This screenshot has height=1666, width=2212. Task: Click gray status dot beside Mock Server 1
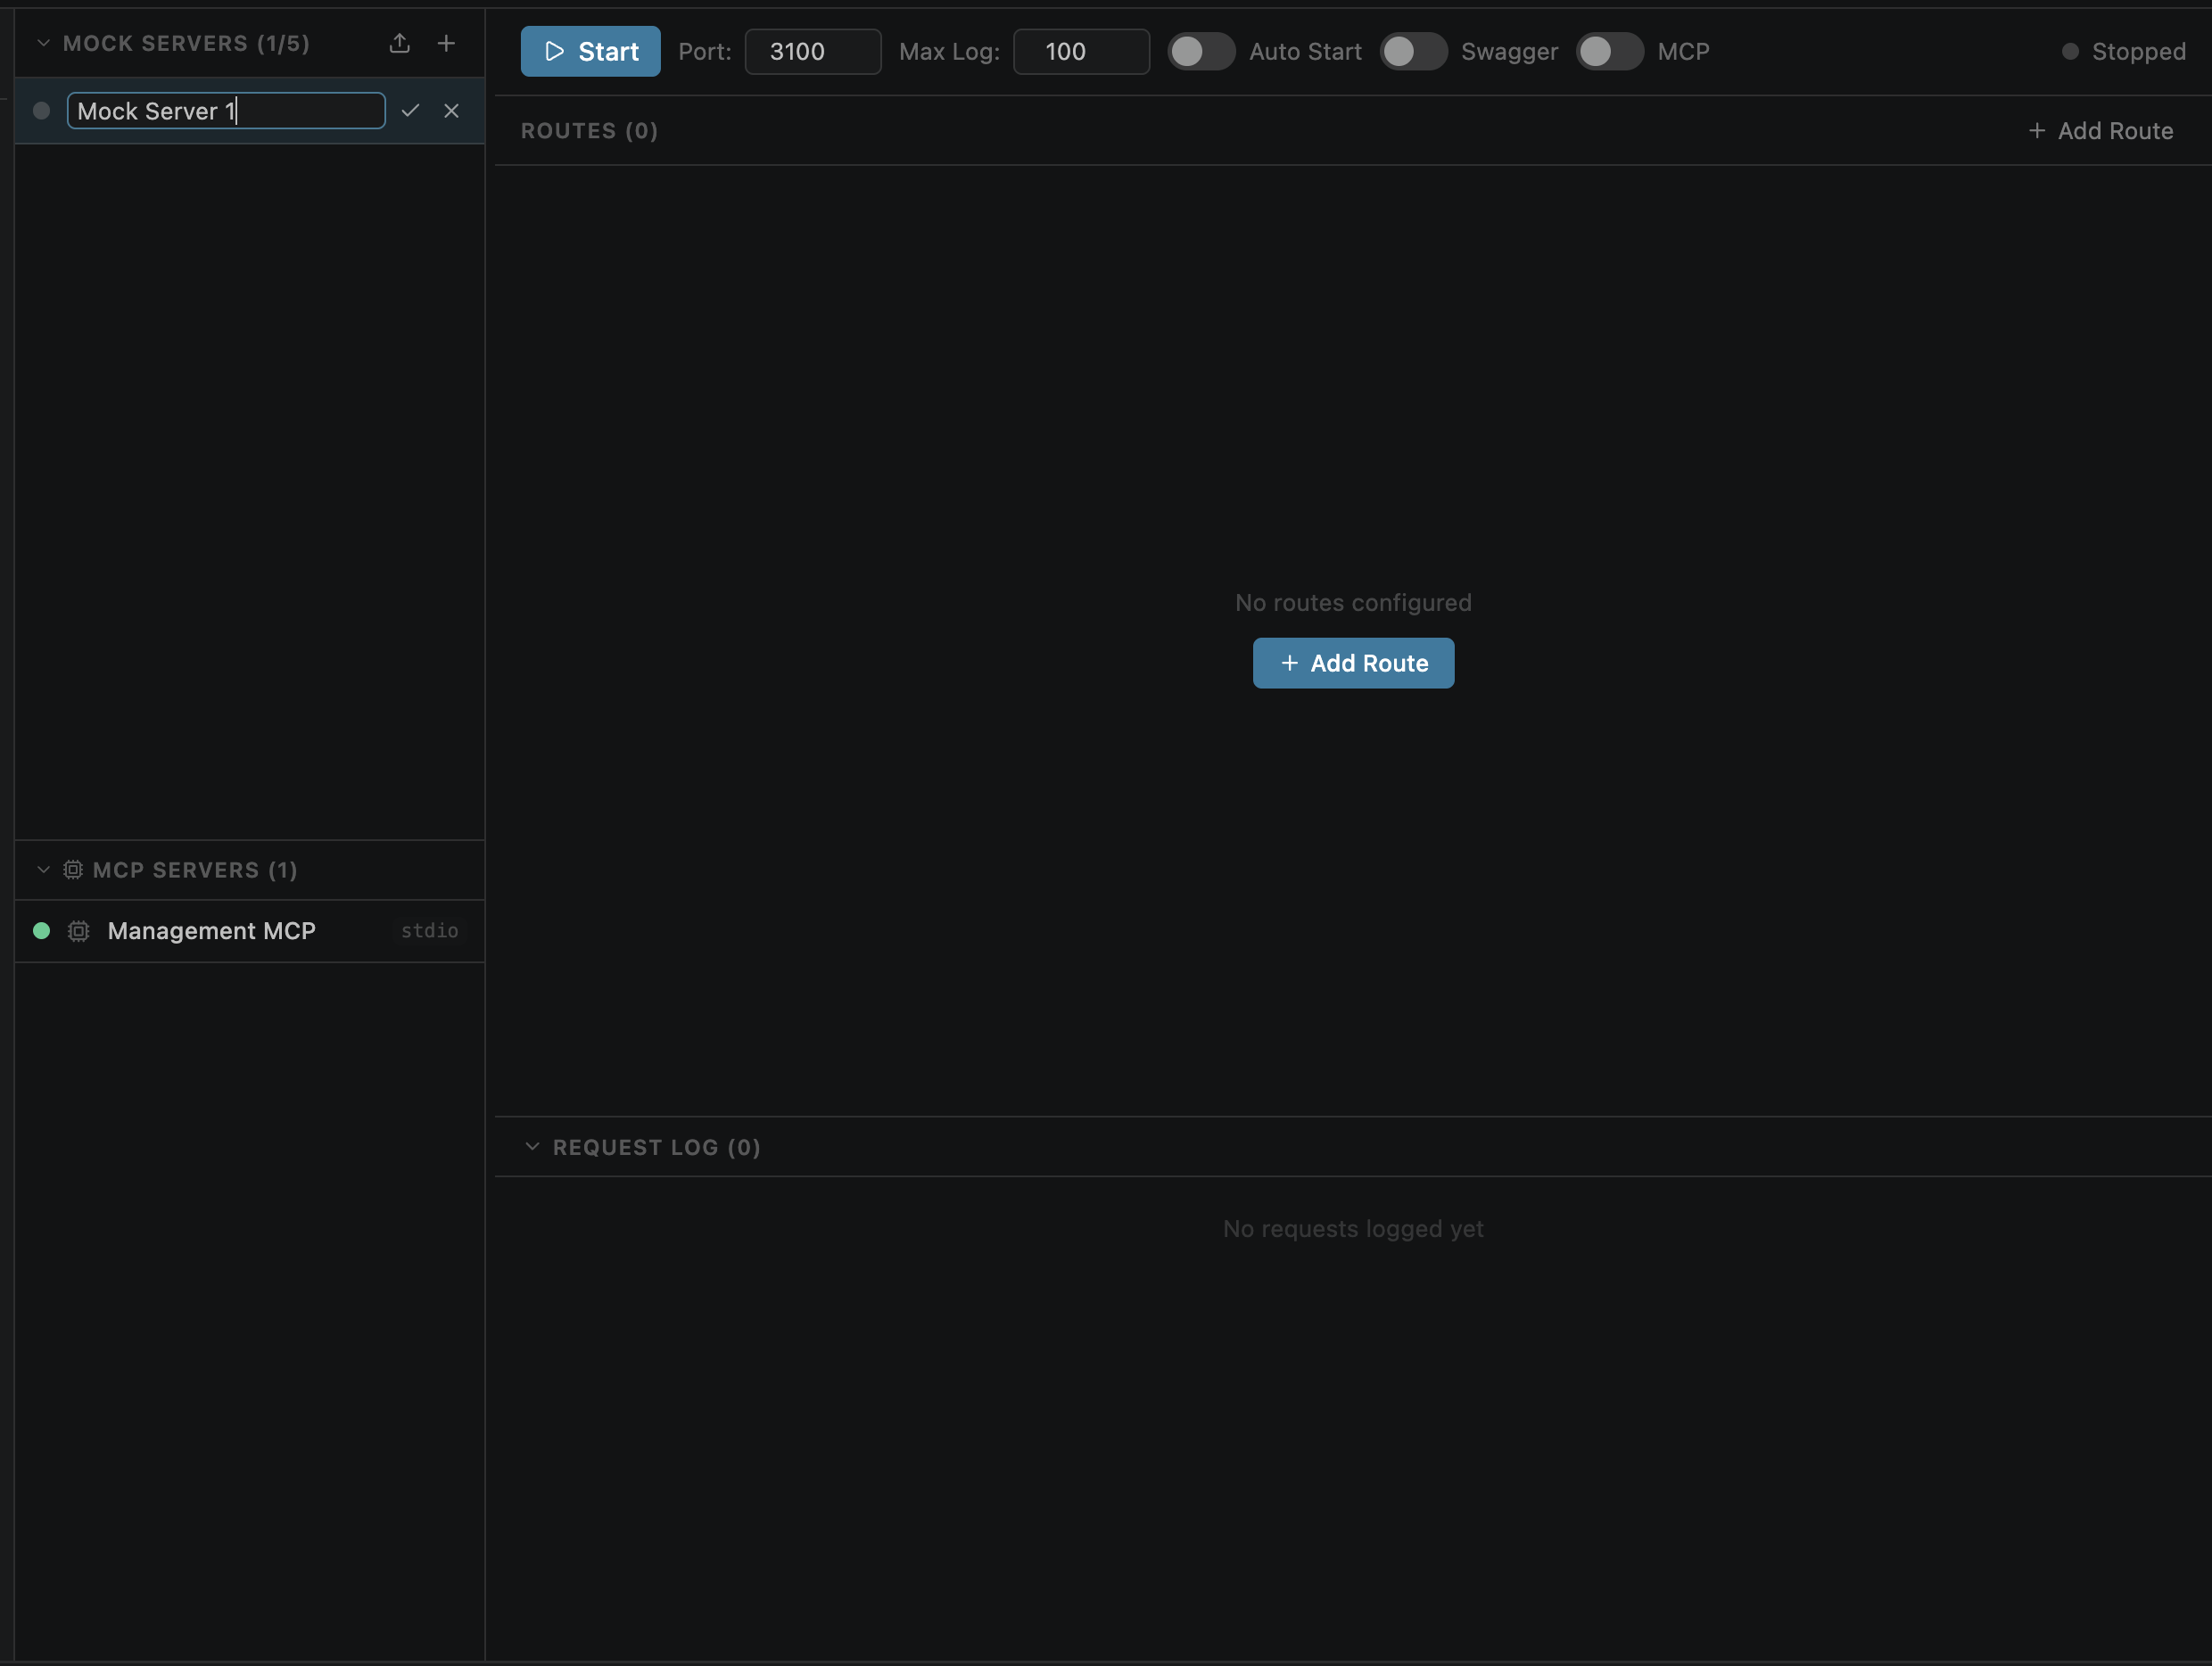coord(41,111)
